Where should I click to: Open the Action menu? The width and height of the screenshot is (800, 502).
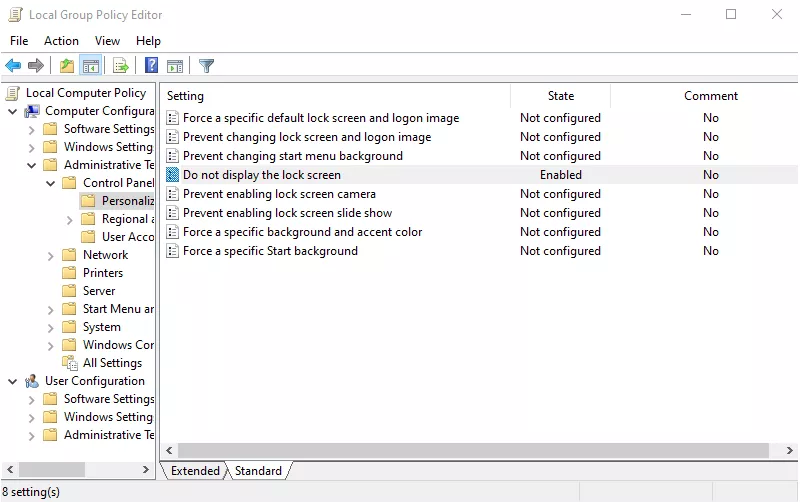61,41
